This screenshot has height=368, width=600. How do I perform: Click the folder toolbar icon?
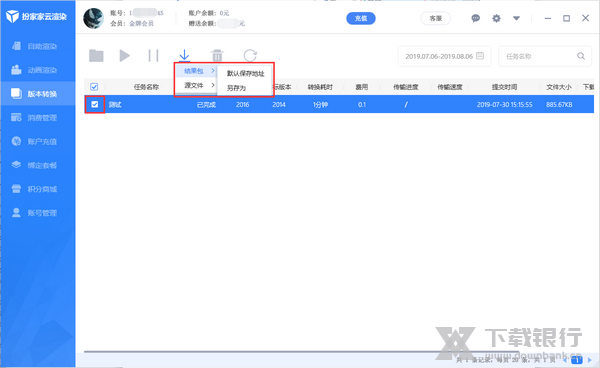click(x=96, y=56)
